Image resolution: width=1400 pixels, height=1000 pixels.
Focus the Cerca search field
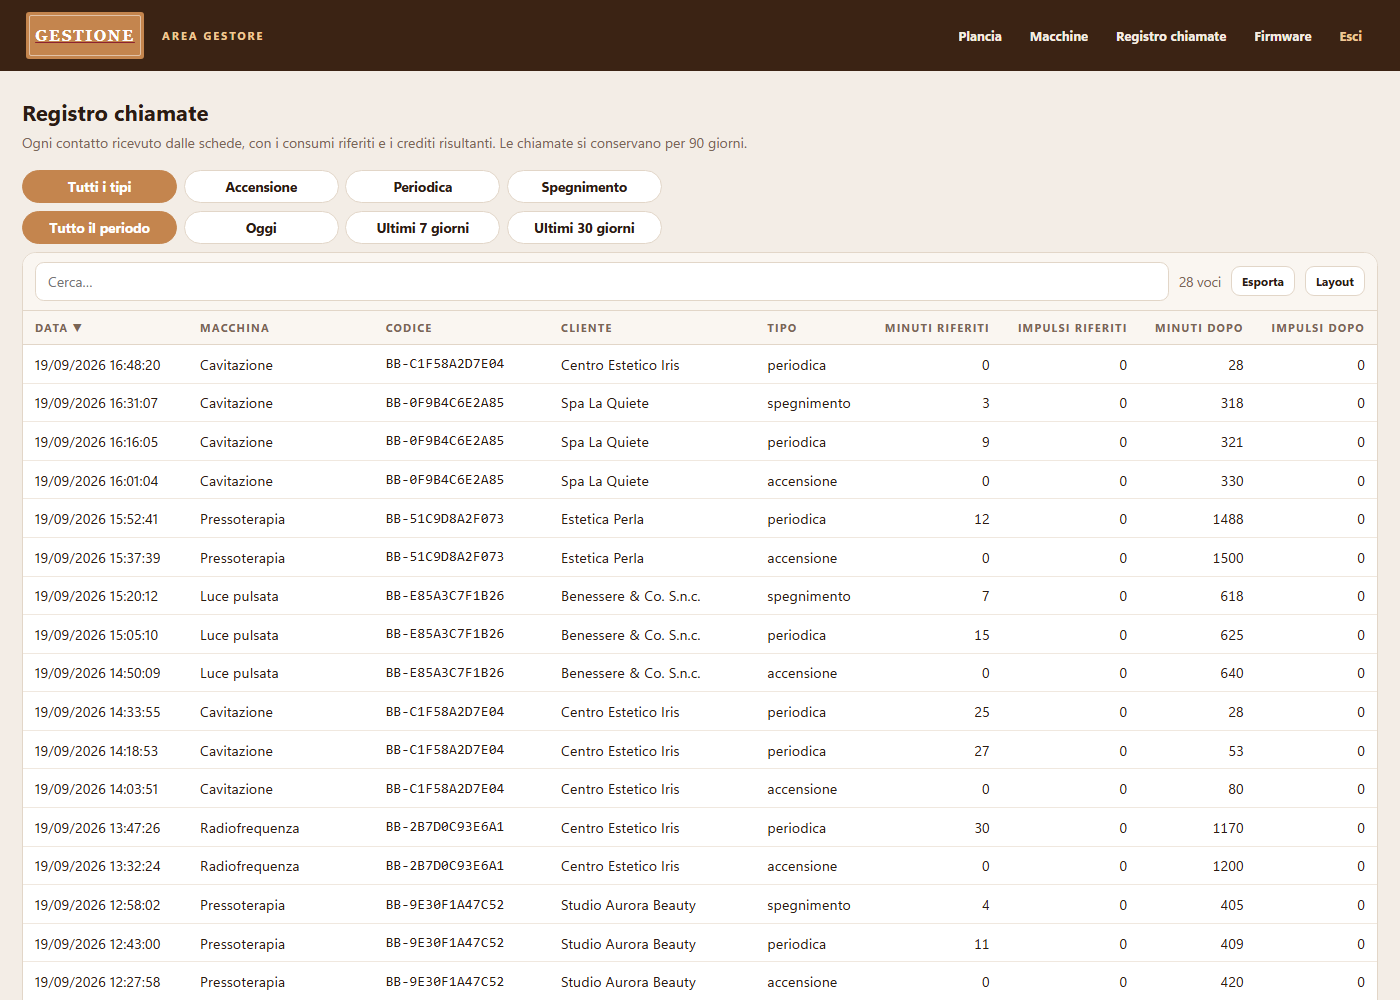click(602, 282)
